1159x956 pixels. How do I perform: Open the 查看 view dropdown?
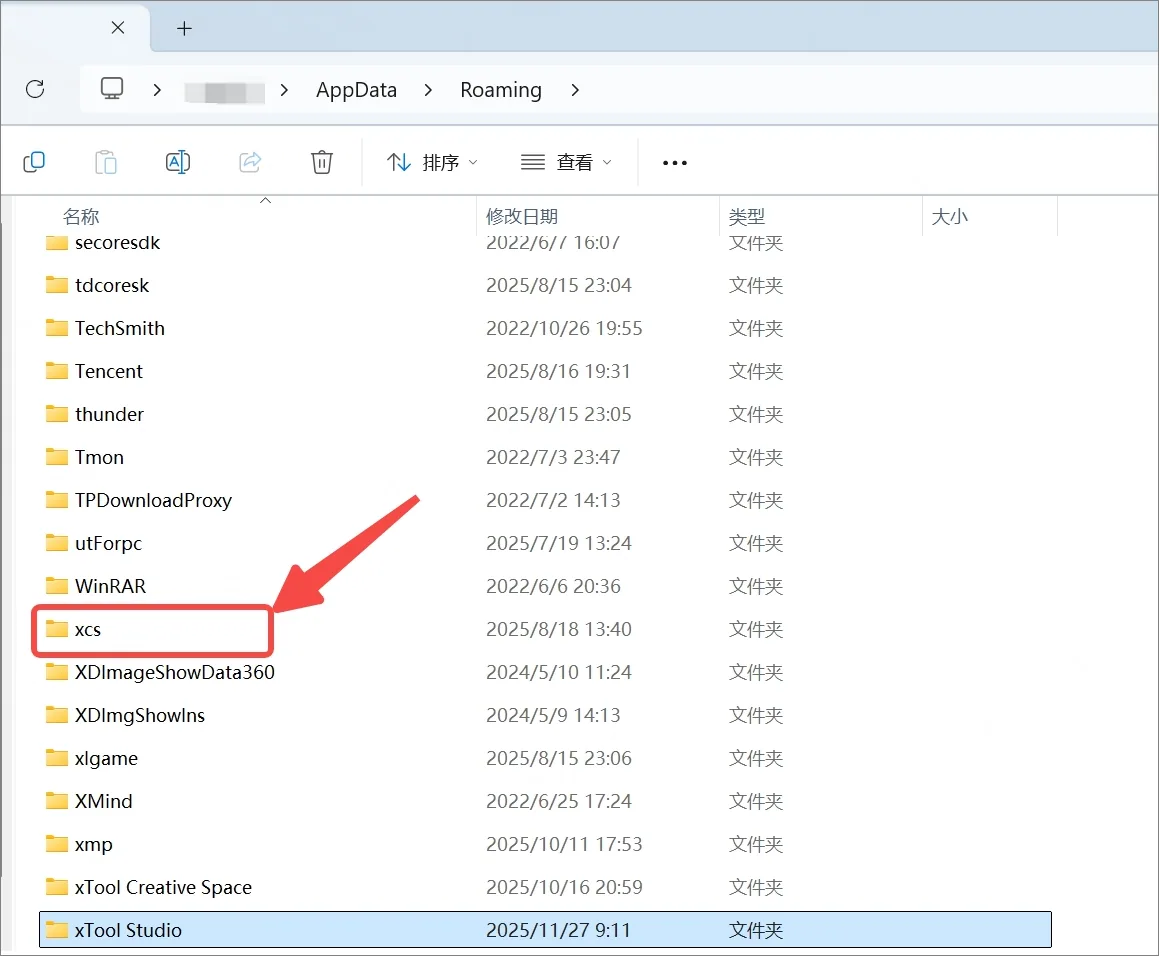566,162
